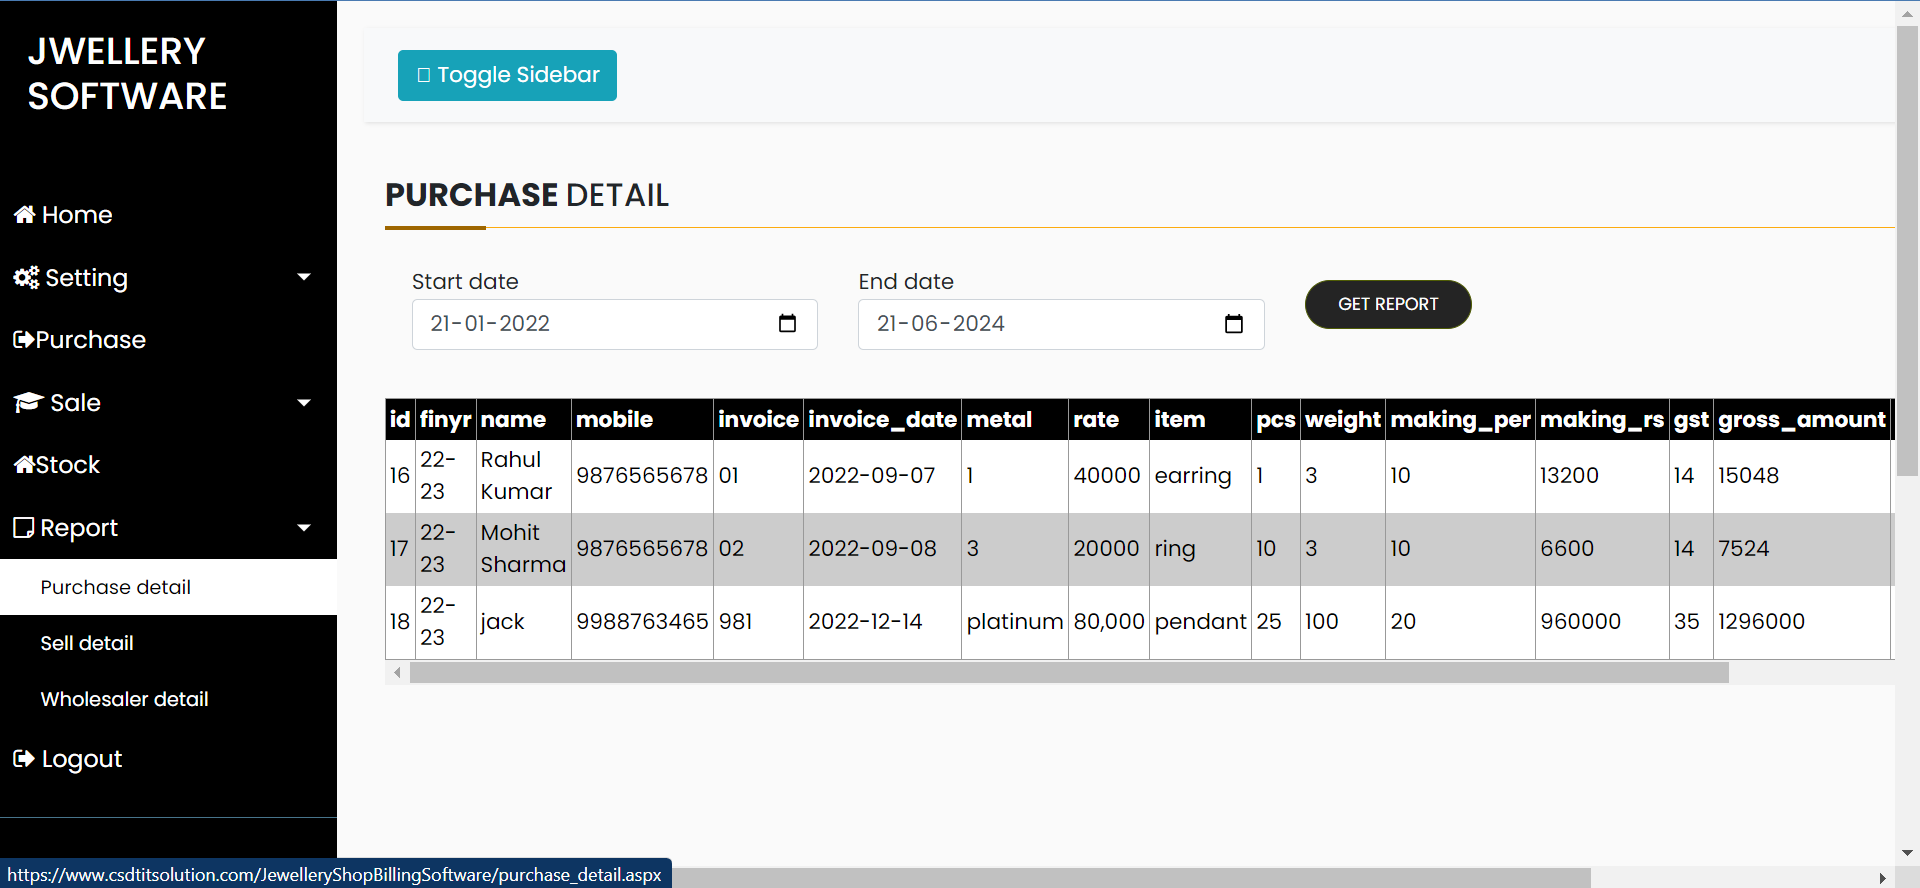Open the End date calendar picker icon
This screenshot has height=888, width=1920.
tap(1234, 324)
